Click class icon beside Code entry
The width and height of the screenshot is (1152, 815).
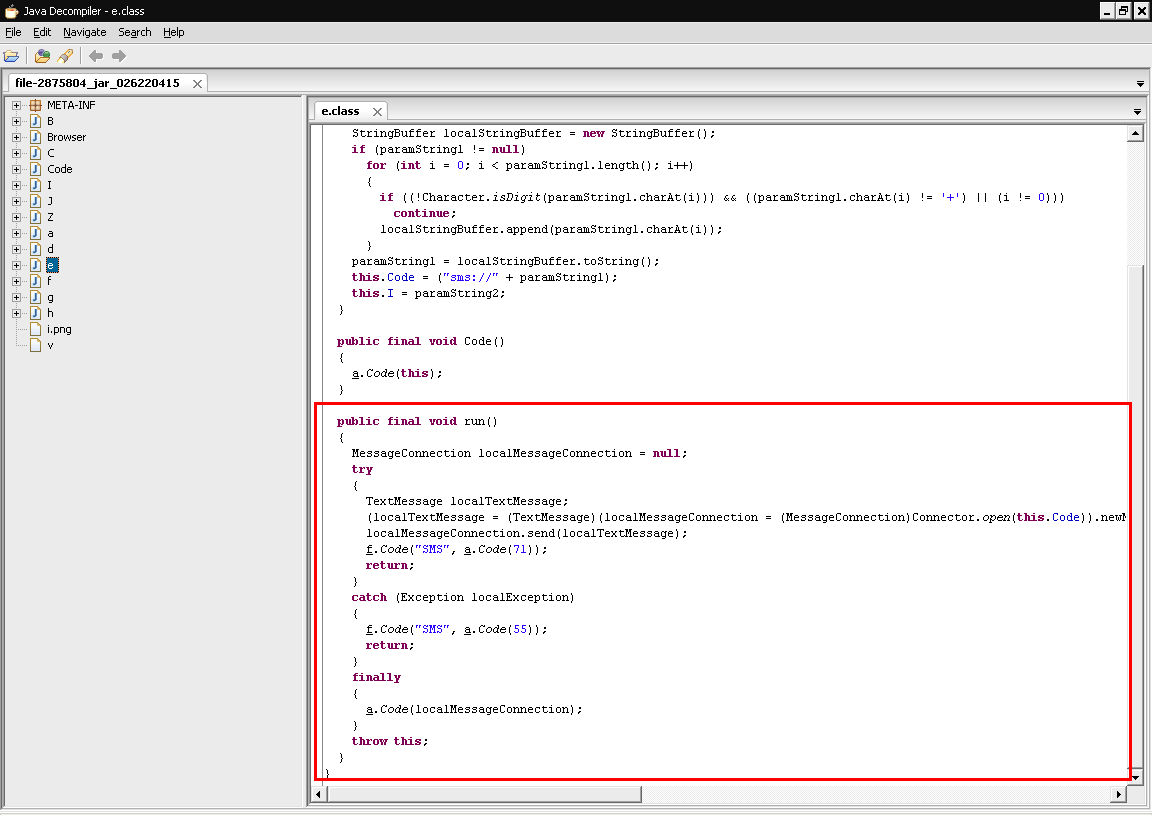point(35,169)
